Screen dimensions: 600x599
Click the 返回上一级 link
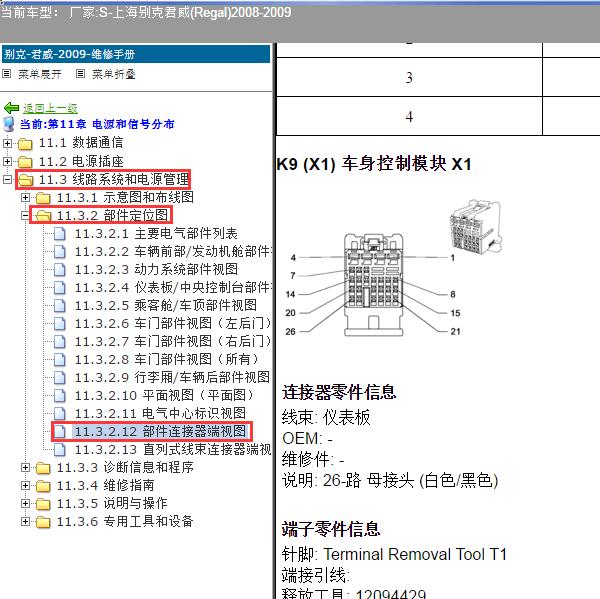tap(50, 109)
